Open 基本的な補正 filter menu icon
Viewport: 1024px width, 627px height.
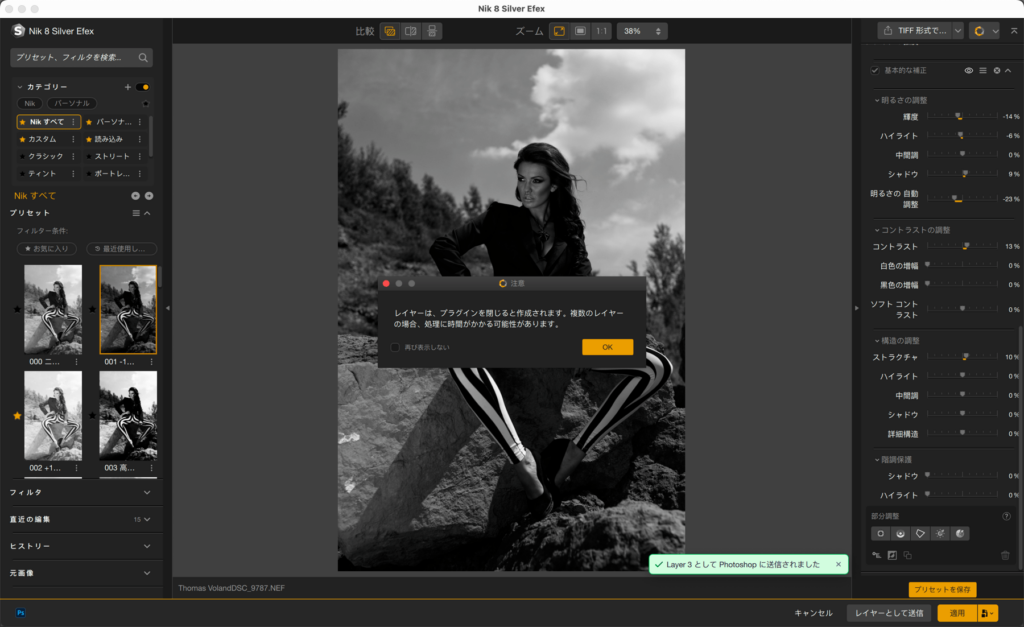(x=983, y=71)
